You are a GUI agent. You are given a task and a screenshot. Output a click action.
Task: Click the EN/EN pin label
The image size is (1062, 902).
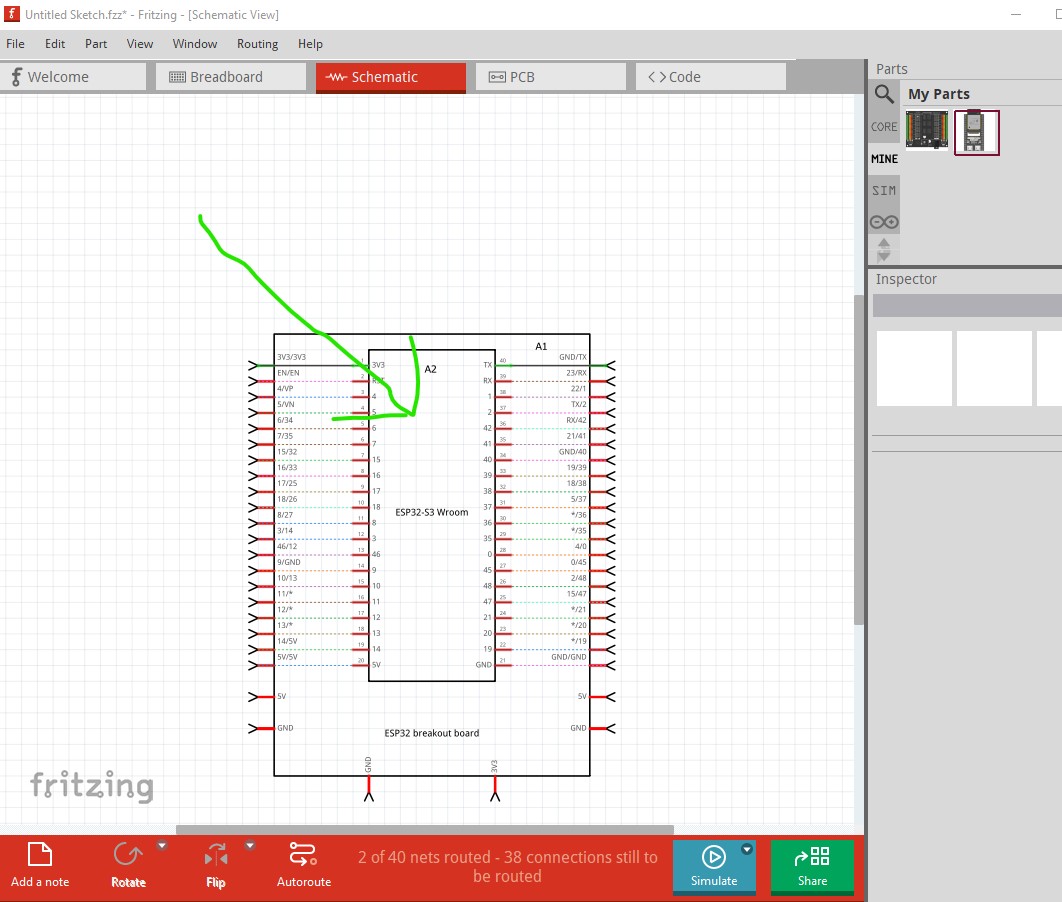click(x=288, y=373)
